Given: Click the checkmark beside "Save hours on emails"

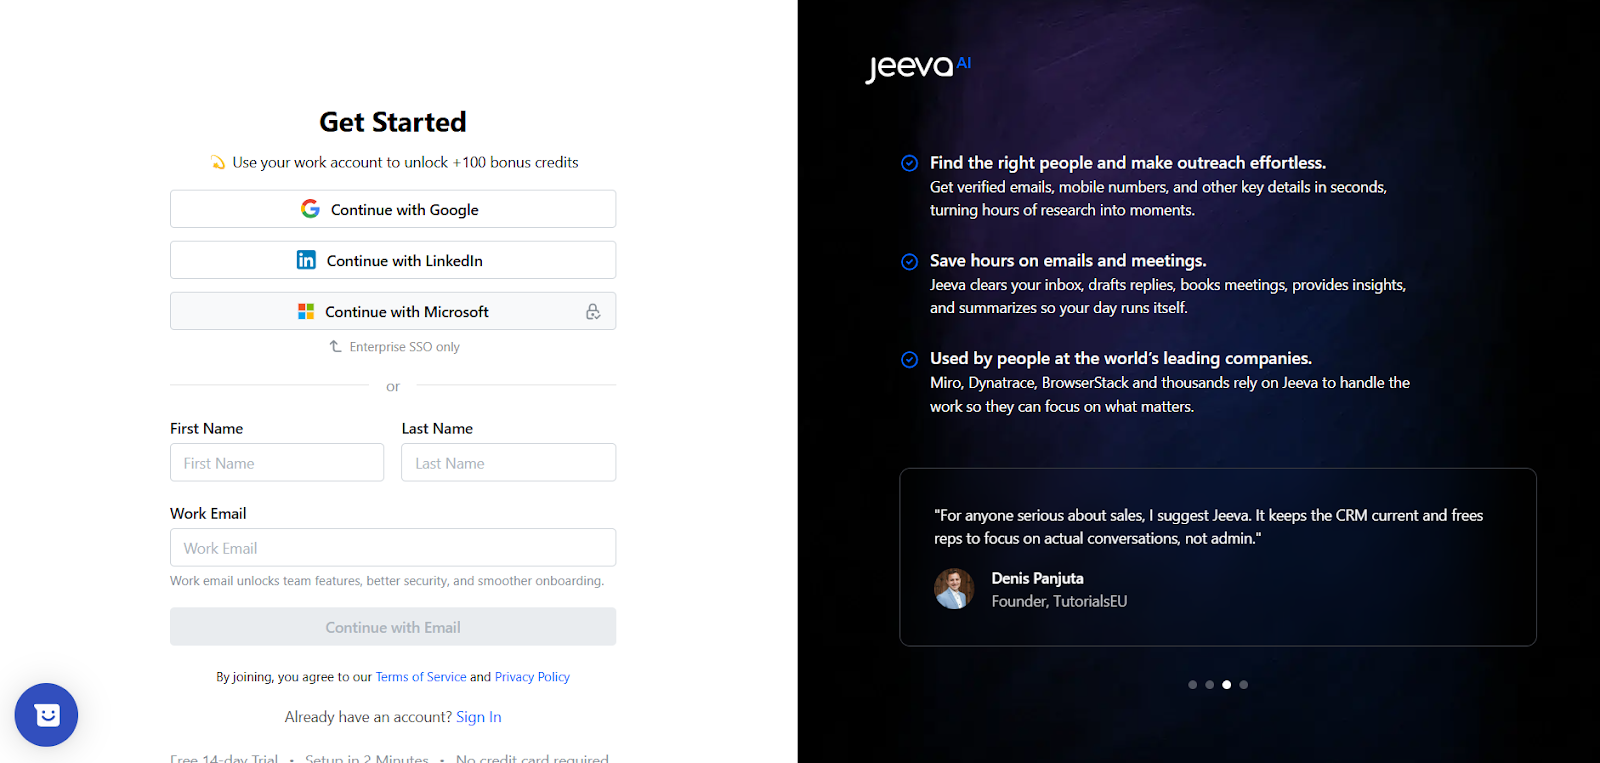Looking at the screenshot, I should [x=909, y=261].
